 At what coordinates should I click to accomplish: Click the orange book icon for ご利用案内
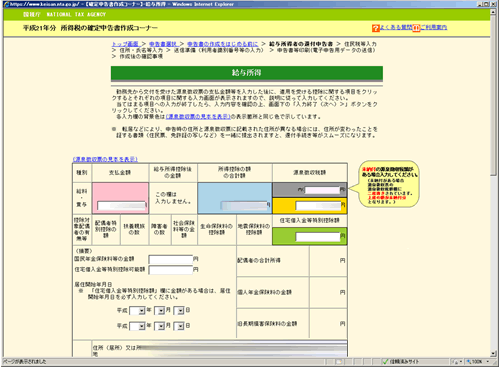click(x=416, y=28)
